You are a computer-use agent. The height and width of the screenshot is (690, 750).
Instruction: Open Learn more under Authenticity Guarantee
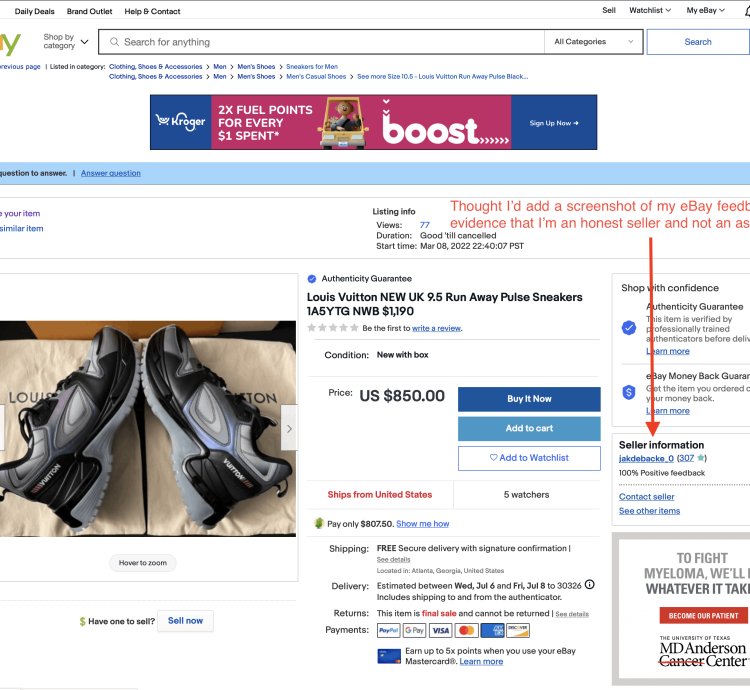[x=668, y=351]
